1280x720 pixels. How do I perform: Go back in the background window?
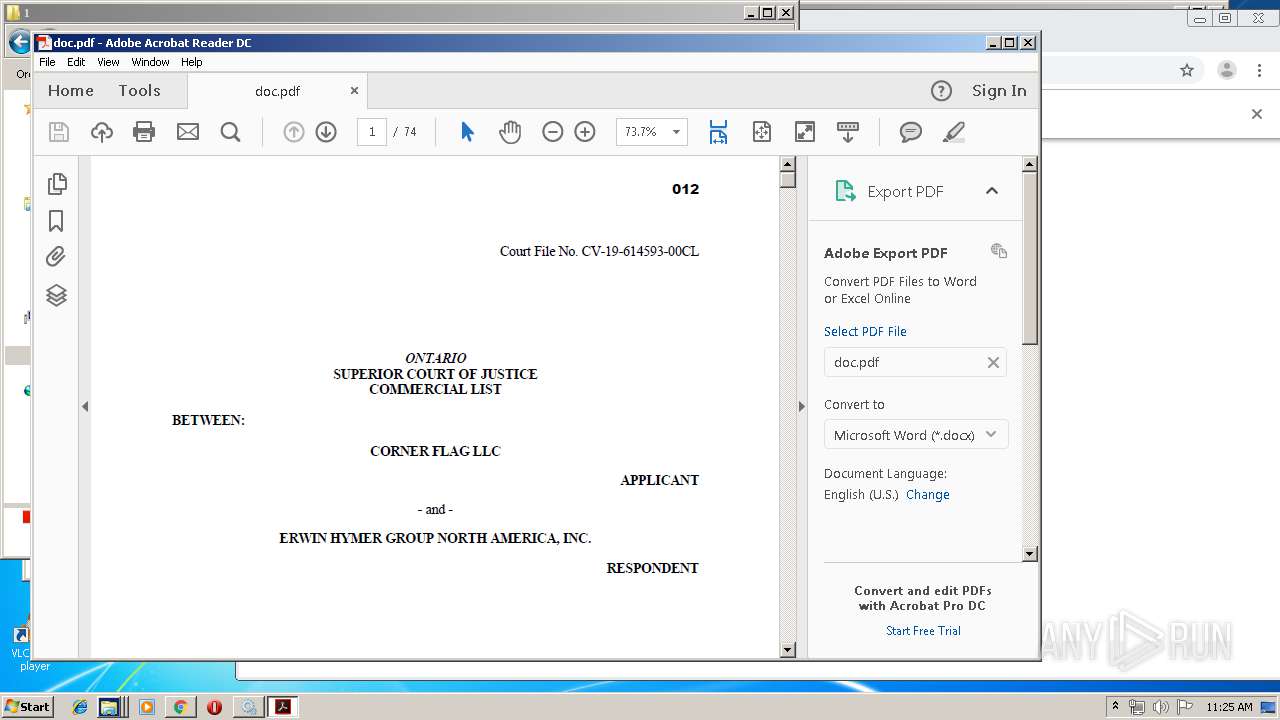coord(18,42)
